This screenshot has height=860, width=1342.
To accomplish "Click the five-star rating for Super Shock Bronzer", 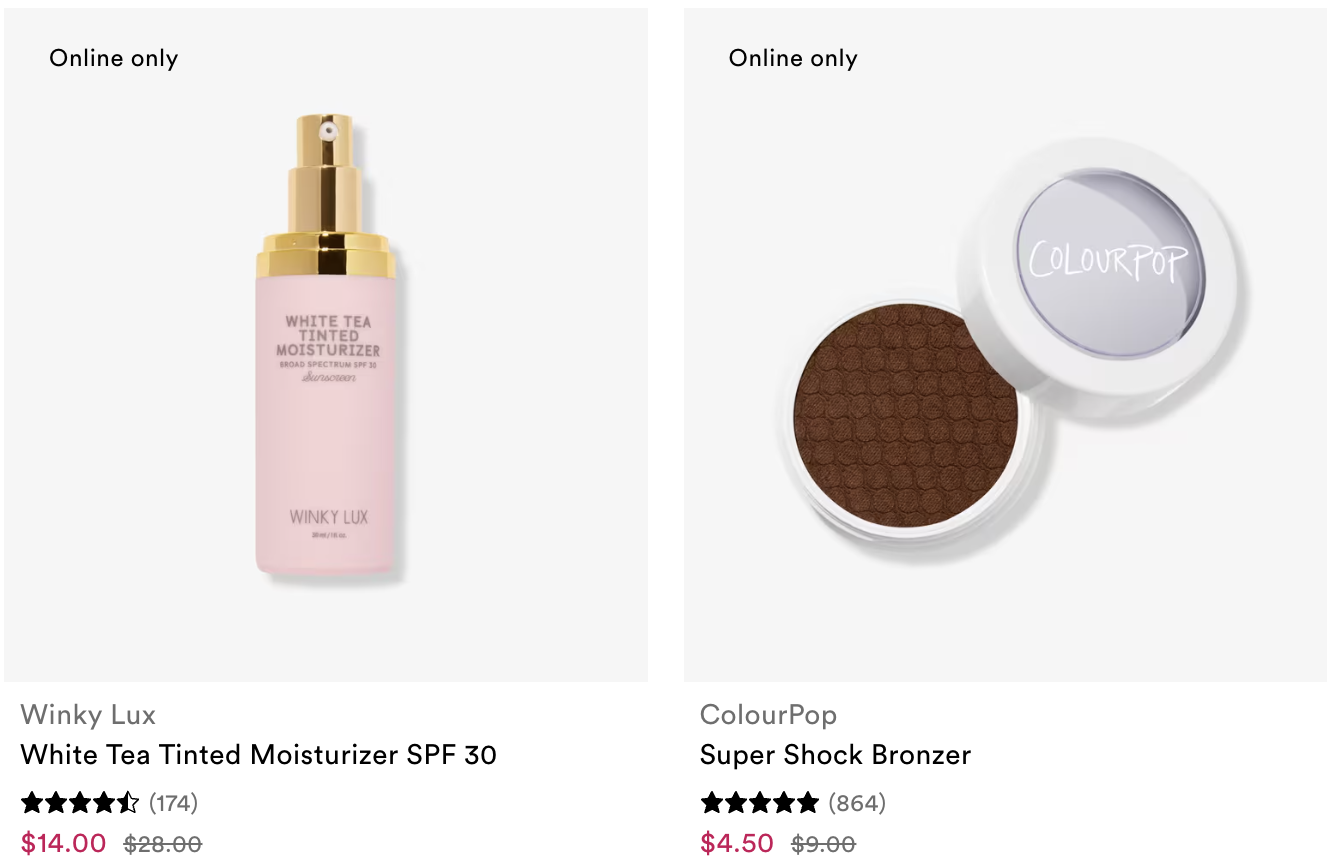I will pos(760,802).
